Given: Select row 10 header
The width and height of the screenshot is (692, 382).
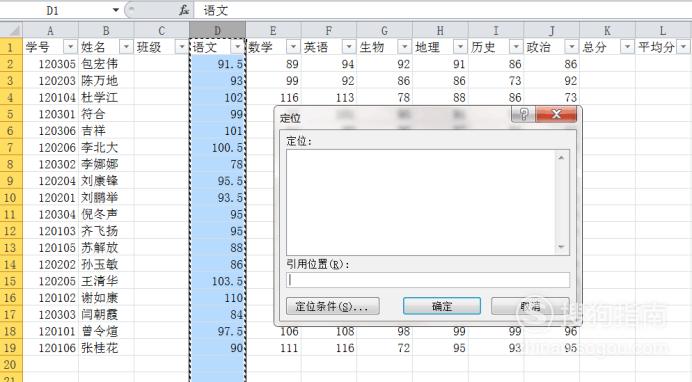Looking at the screenshot, I should point(11,197).
